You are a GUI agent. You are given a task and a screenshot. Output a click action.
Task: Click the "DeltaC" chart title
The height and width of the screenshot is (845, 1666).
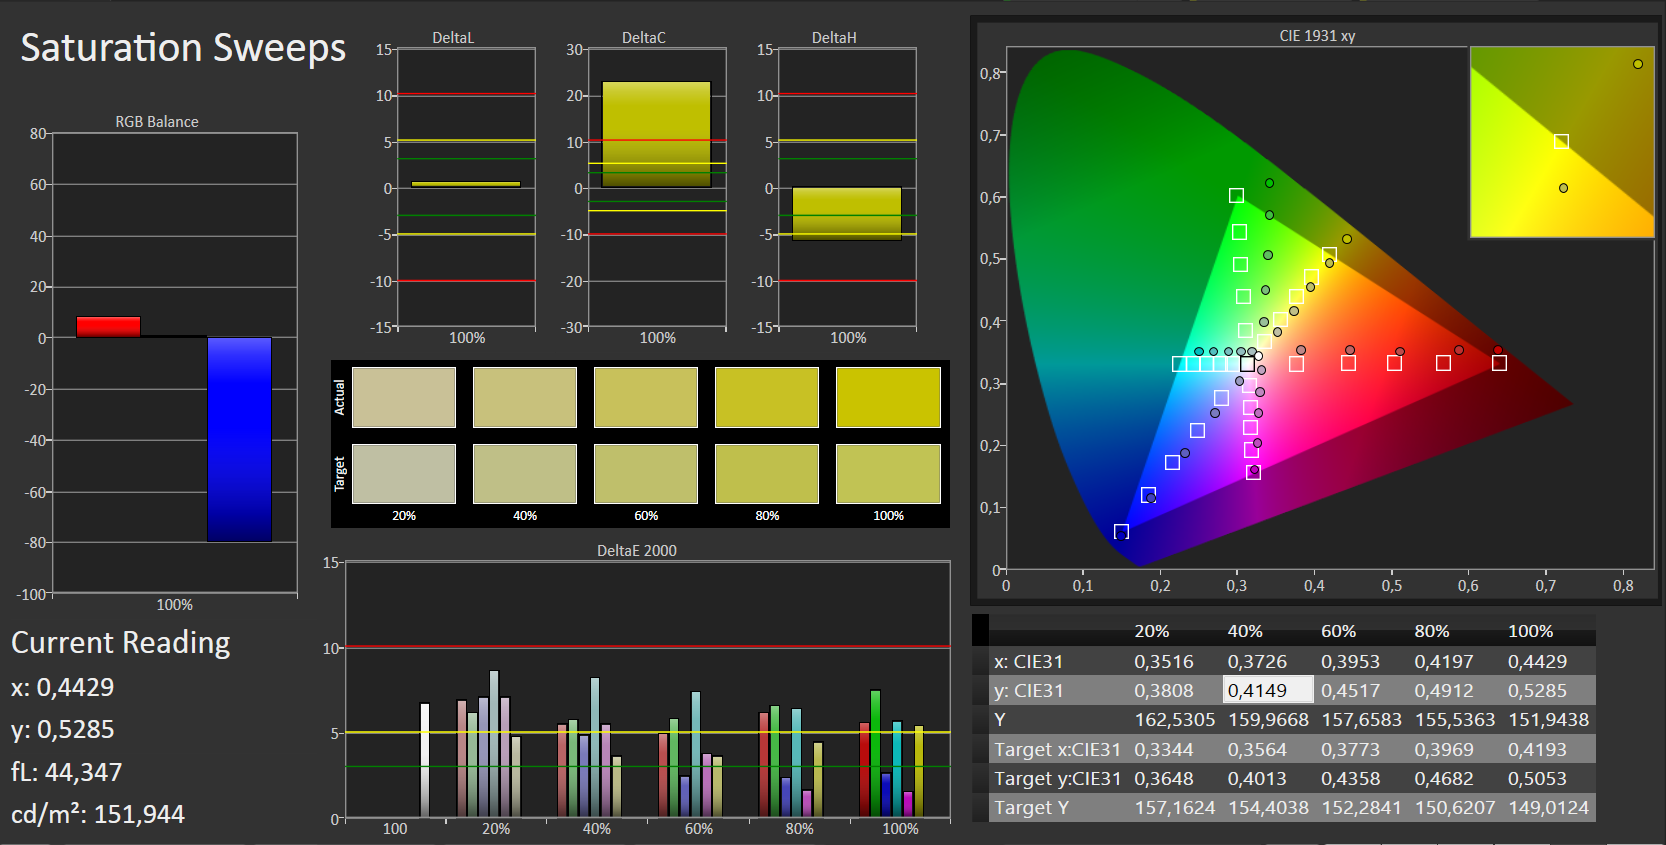pyautogui.click(x=644, y=38)
